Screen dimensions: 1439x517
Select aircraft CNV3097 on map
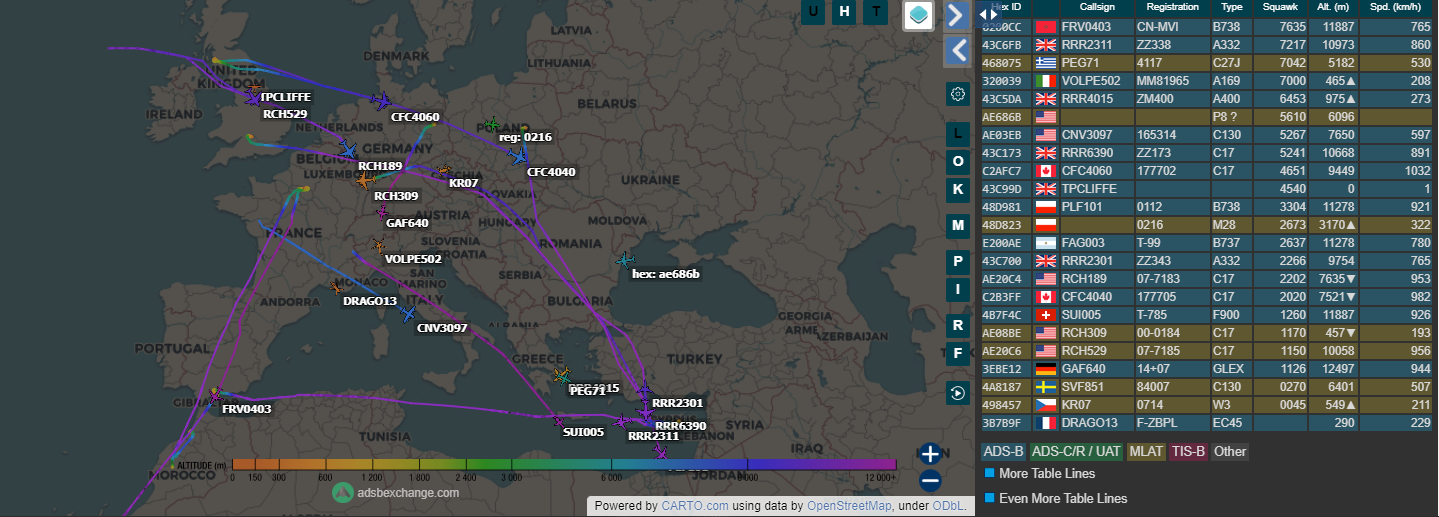pos(408,314)
